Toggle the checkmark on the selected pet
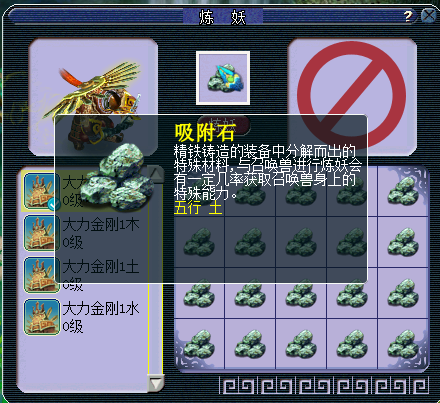440x403 pixels. click(x=53, y=204)
